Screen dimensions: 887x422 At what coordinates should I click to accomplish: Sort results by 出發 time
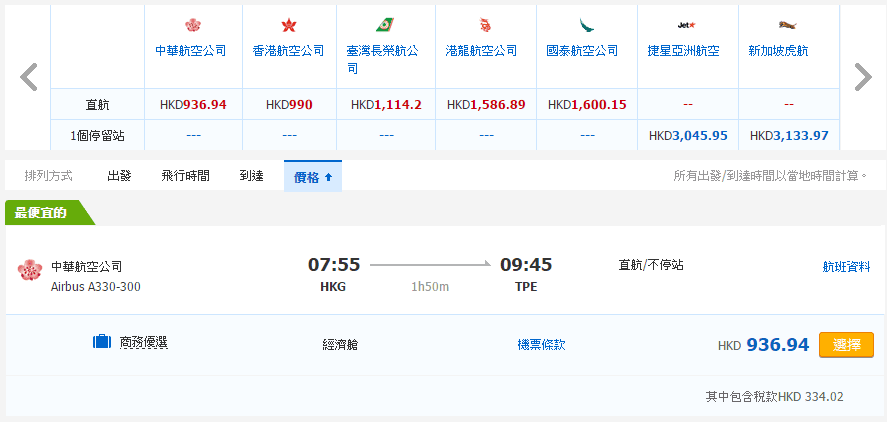pyautogui.click(x=119, y=176)
